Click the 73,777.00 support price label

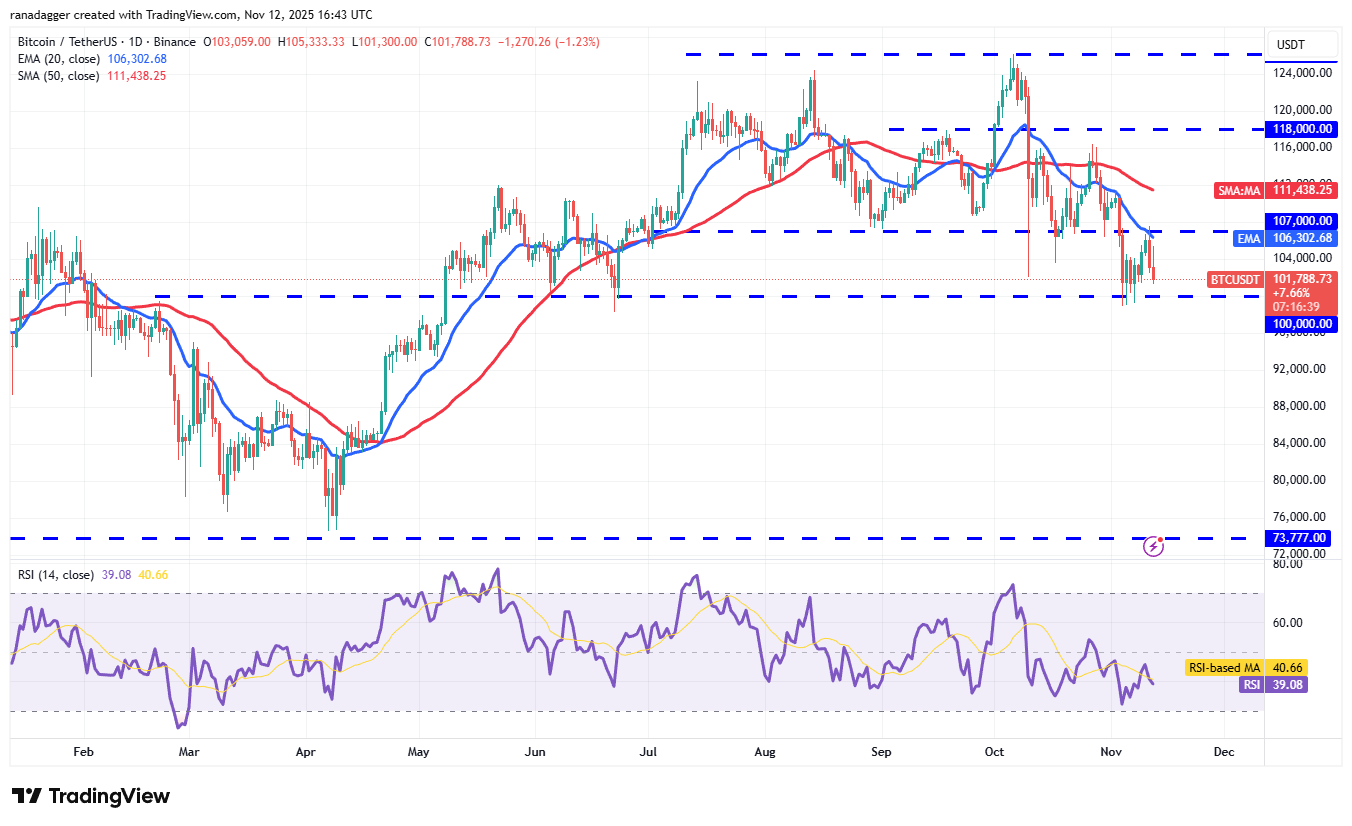point(1299,538)
